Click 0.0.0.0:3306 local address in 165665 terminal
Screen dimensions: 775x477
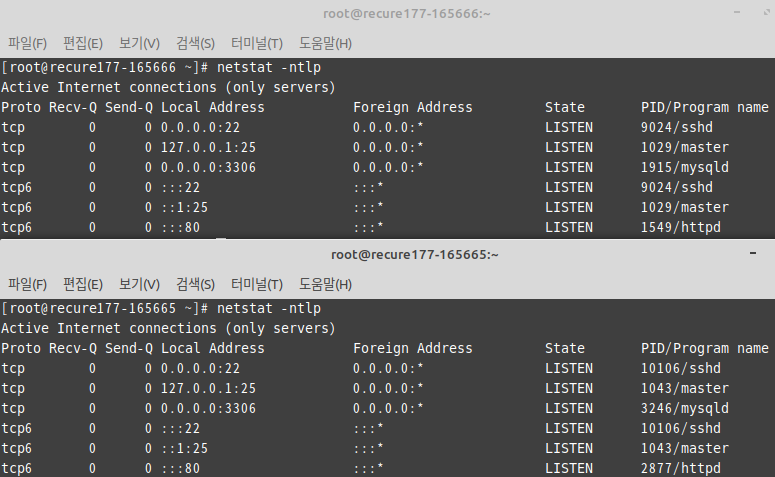coord(209,408)
